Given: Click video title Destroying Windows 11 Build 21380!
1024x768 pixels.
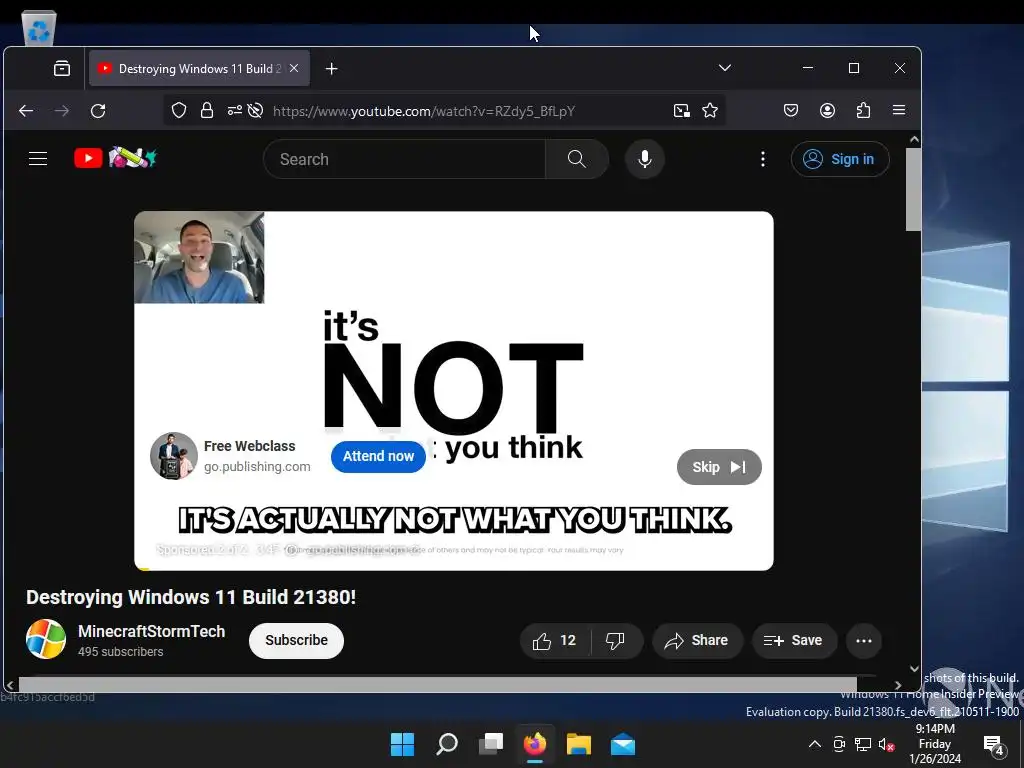Looking at the screenshot, I should coord(191,597).
